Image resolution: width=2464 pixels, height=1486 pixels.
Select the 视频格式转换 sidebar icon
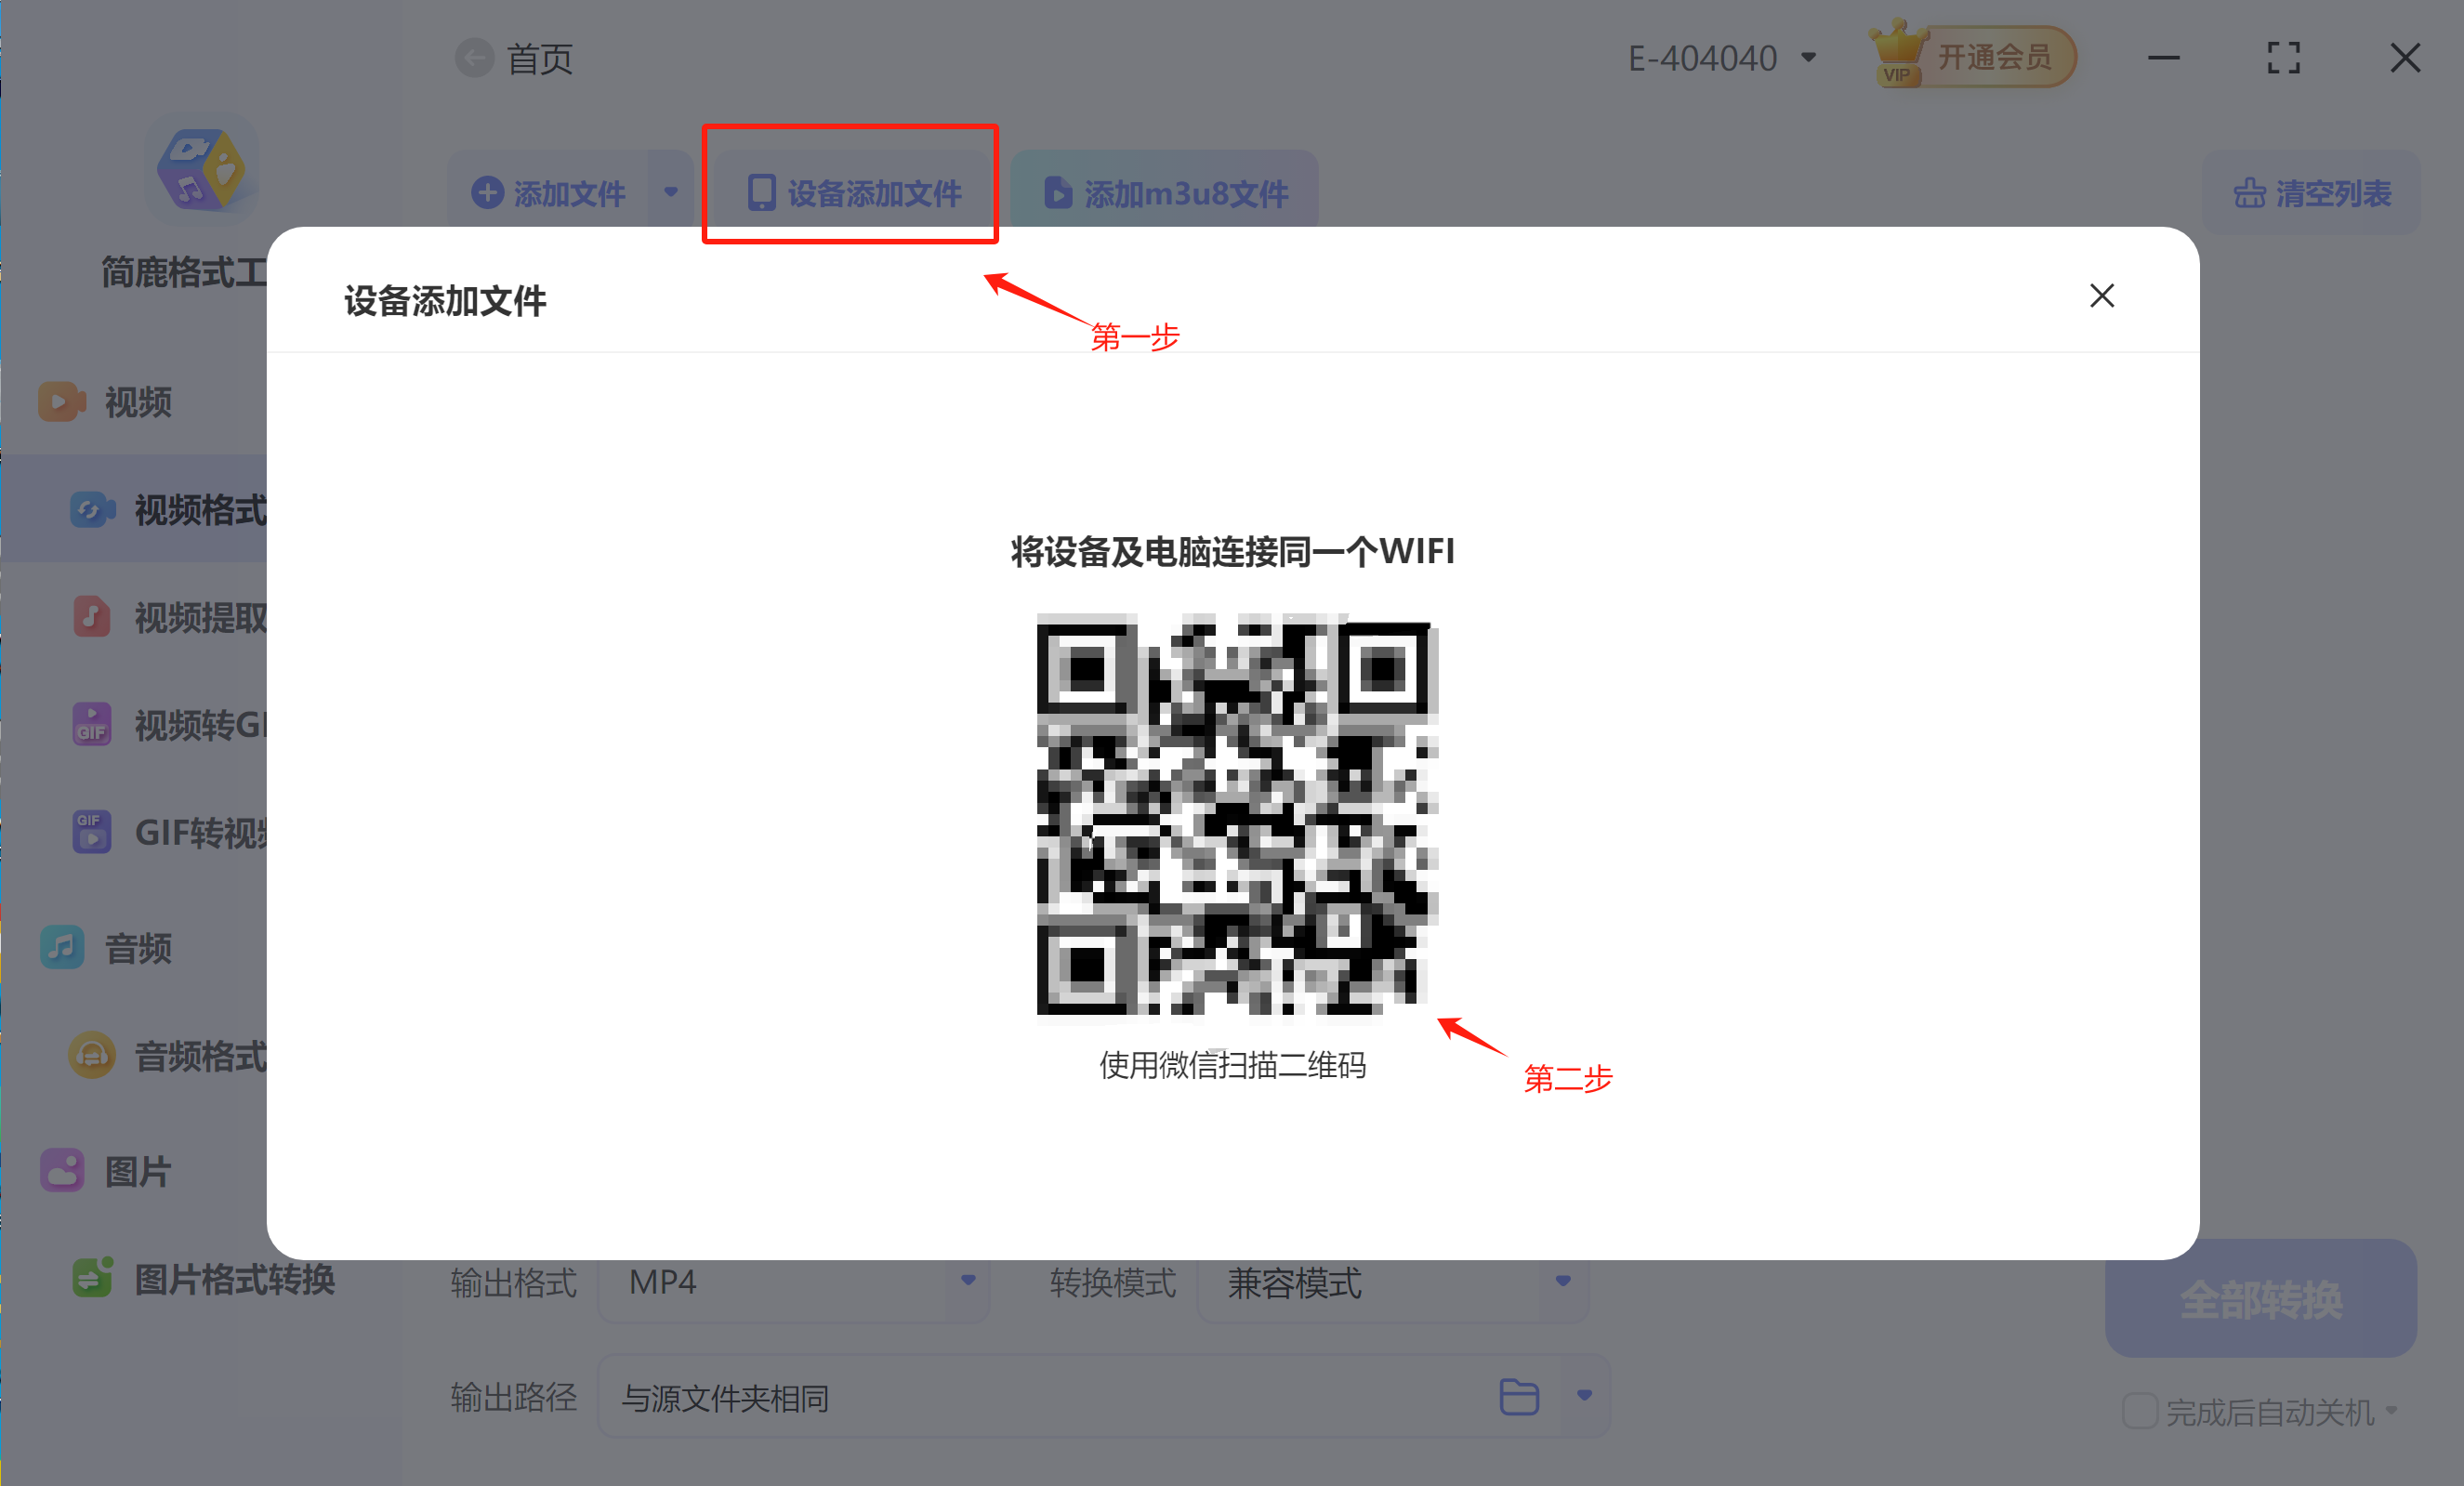(91, 509)
